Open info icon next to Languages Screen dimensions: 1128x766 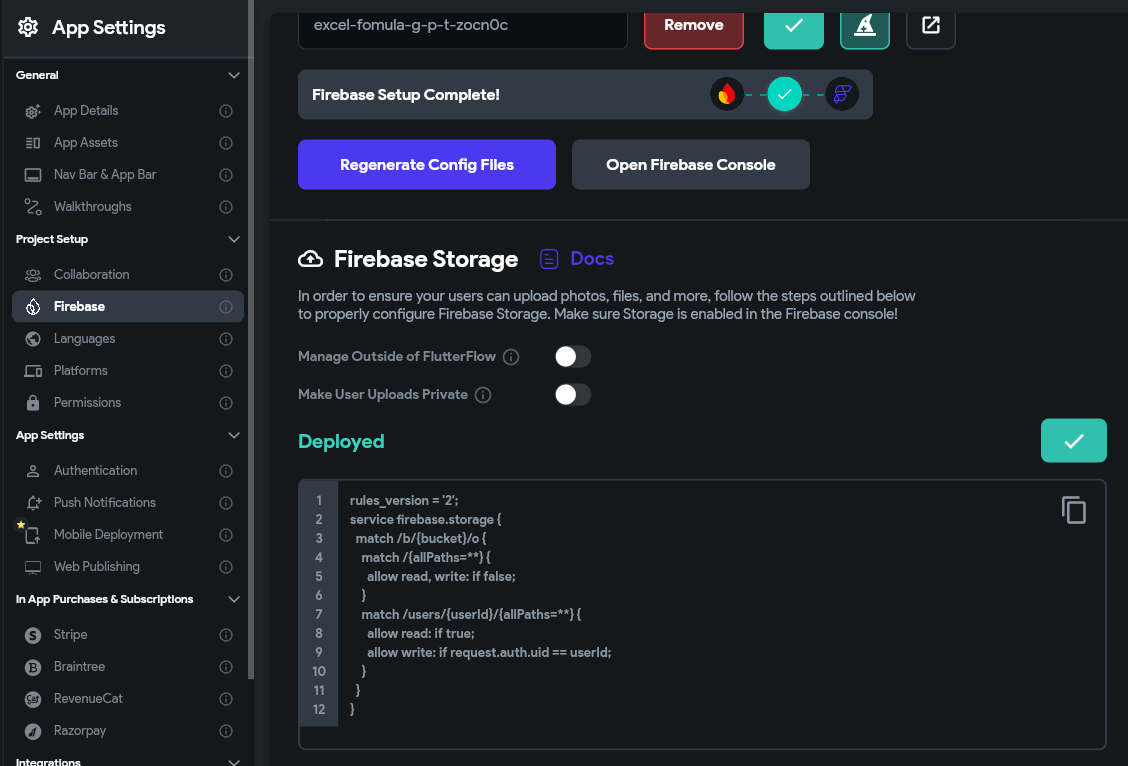point(226,339)
